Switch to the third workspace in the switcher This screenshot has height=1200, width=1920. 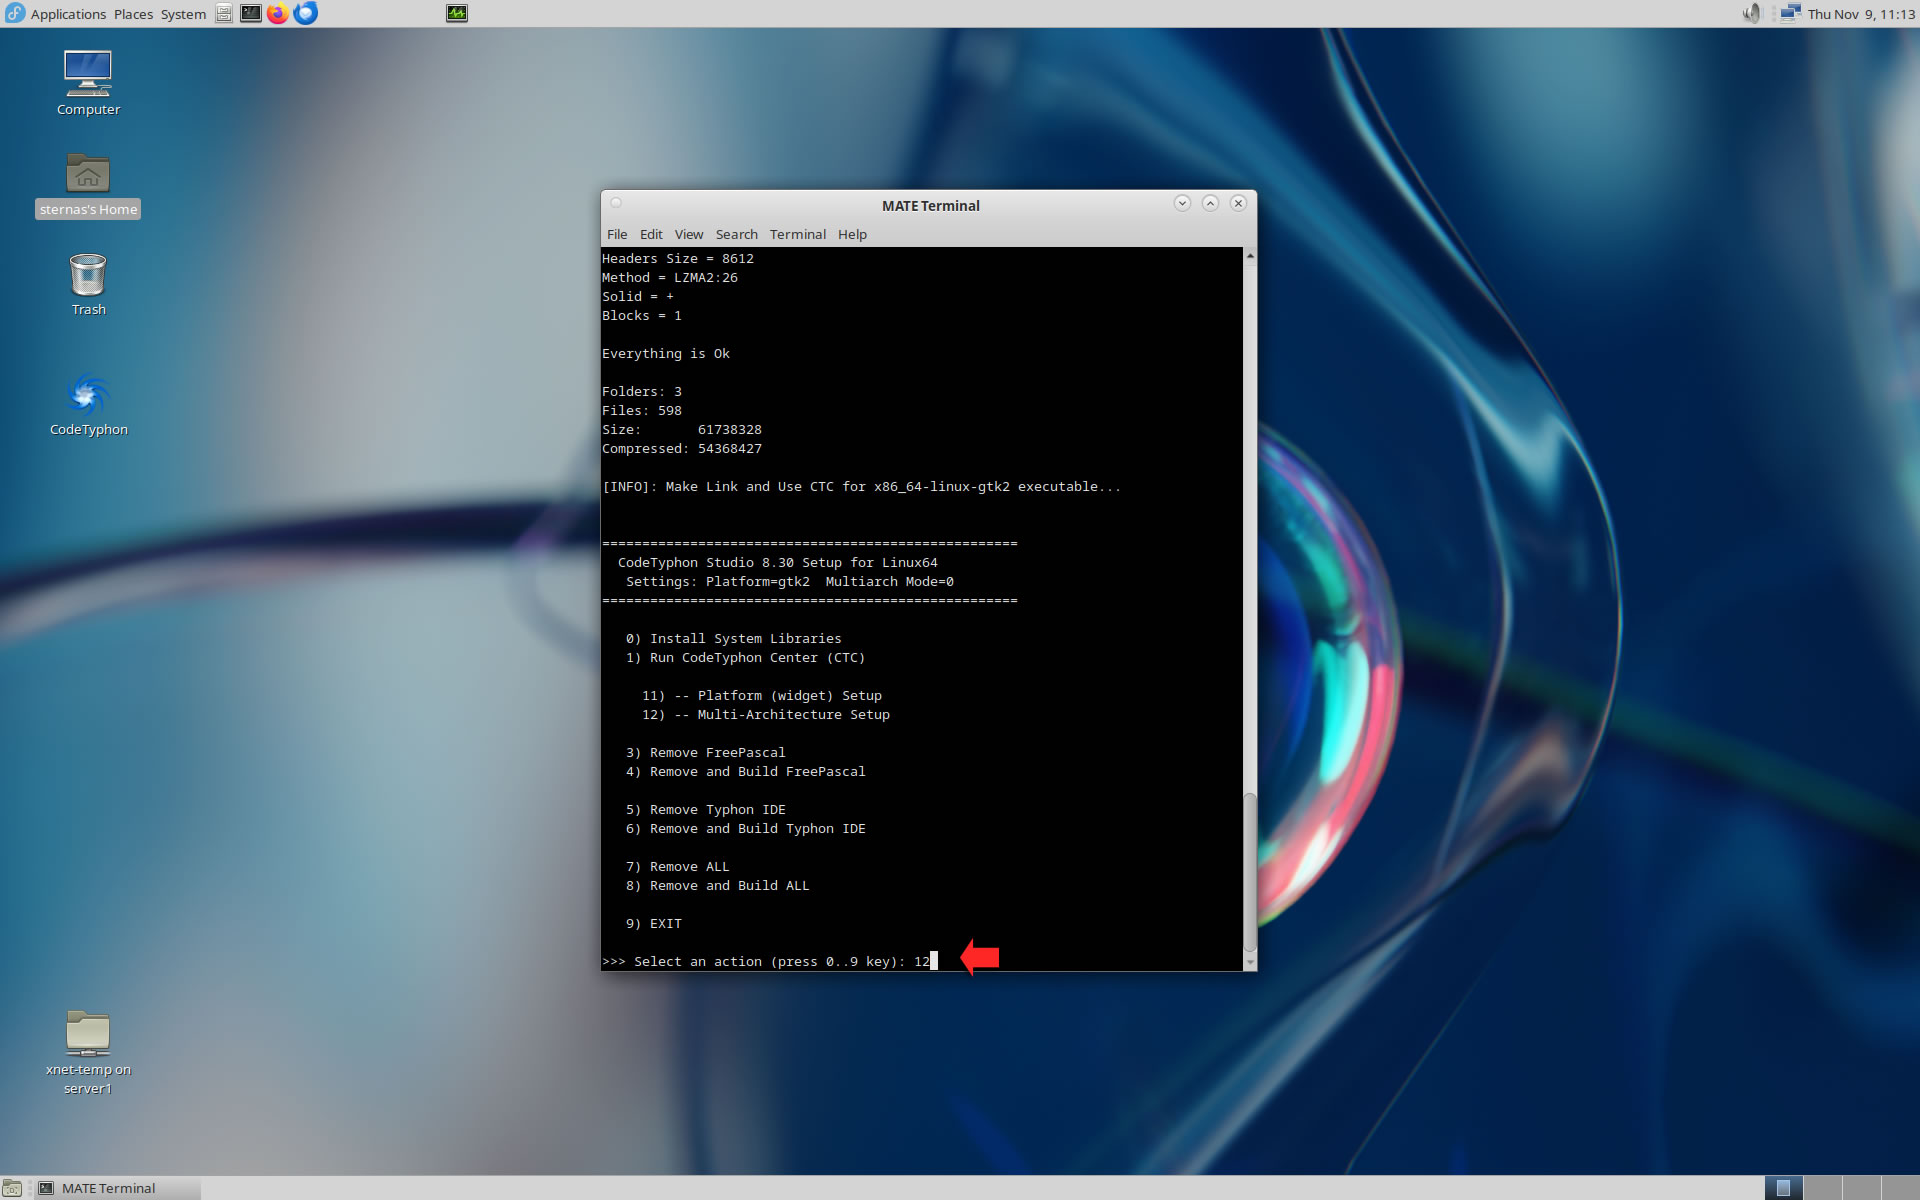1862,1188
